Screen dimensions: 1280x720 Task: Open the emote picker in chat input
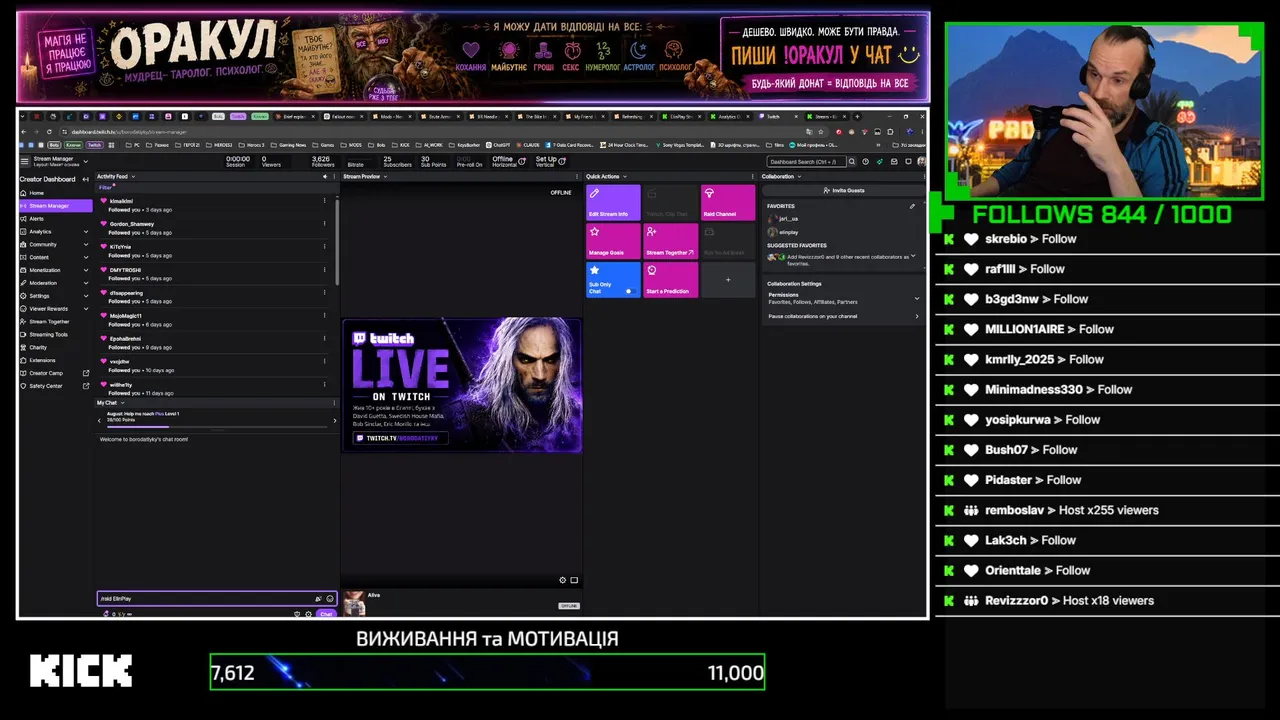coord(330,598)
